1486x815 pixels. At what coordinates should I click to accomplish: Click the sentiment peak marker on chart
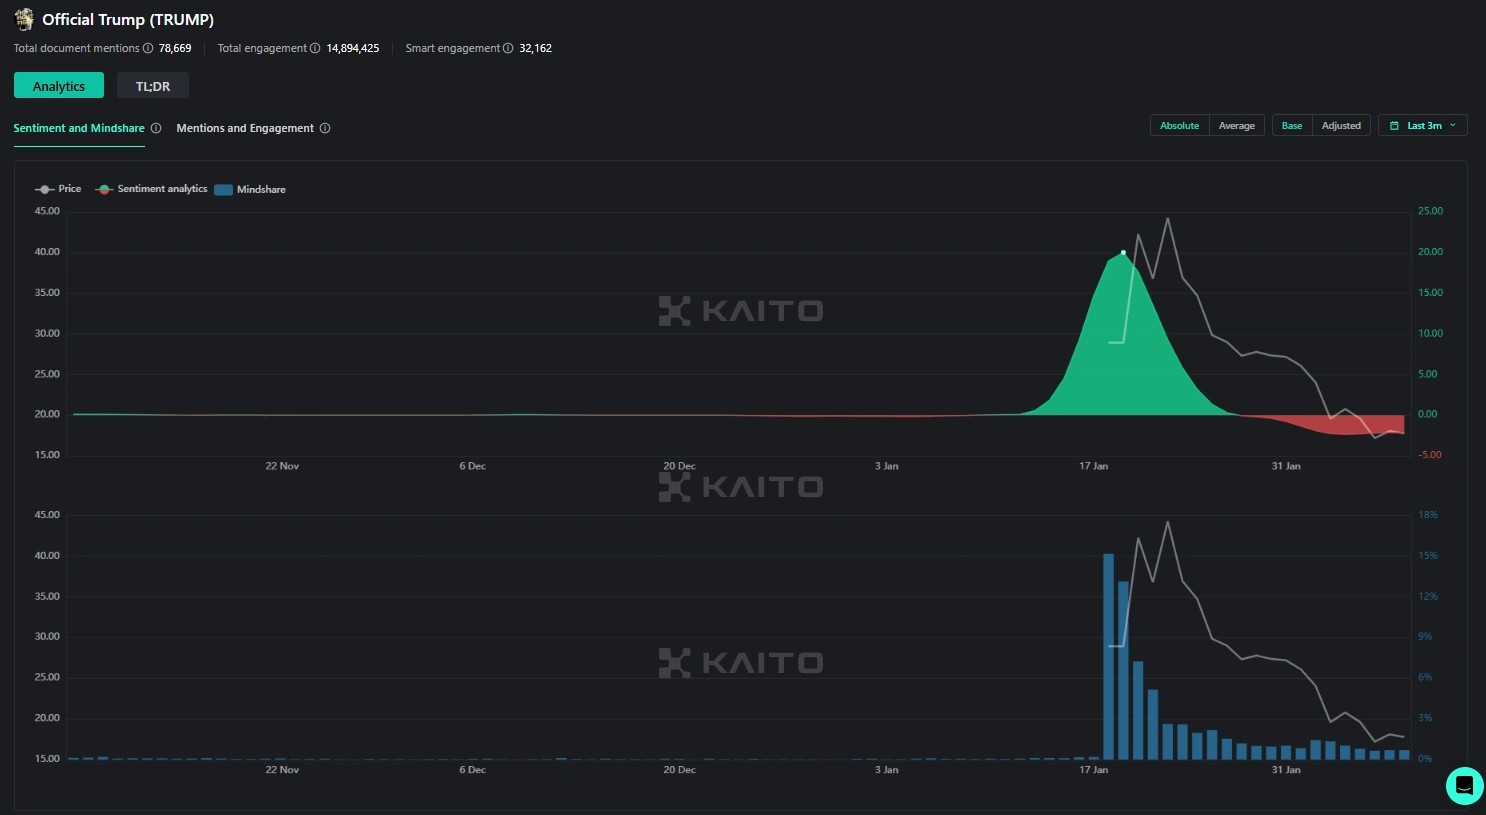point(1123,253)
